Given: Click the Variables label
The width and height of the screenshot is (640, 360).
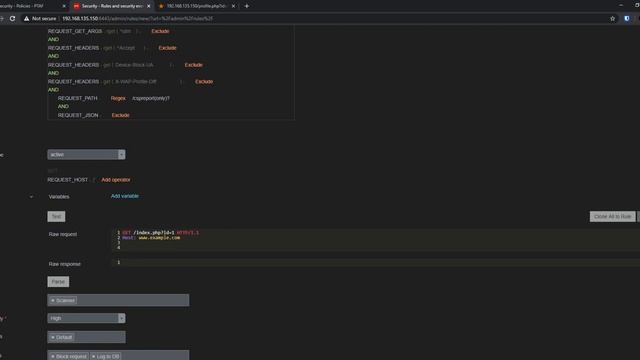Looking at the screenshot, I should (x=59, y=197).
